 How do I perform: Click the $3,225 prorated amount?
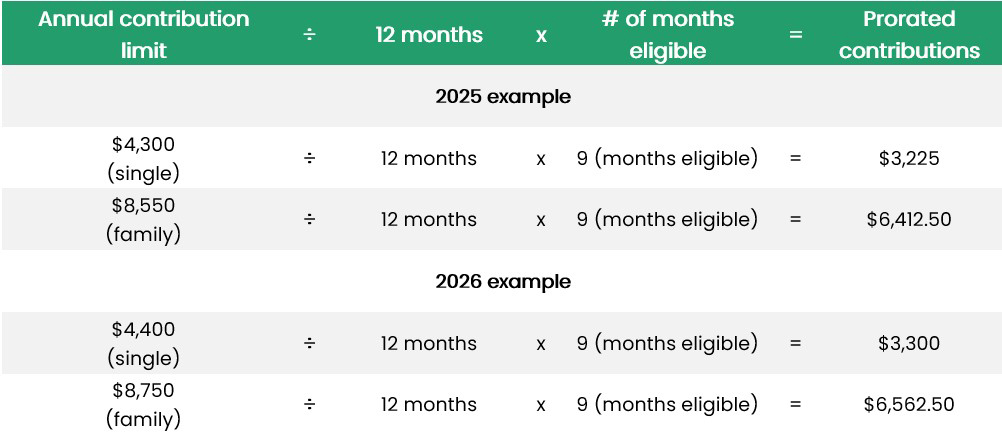pos(909,158)
